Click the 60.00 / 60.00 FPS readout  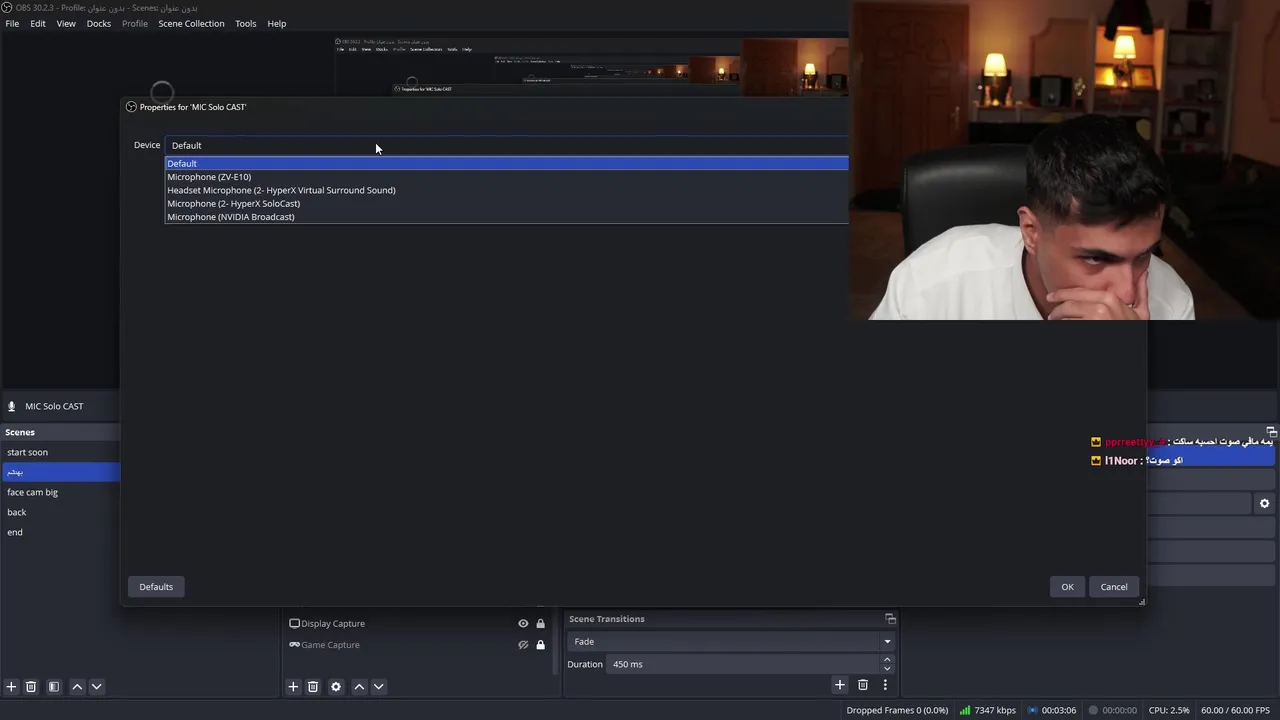point(1235,710)
